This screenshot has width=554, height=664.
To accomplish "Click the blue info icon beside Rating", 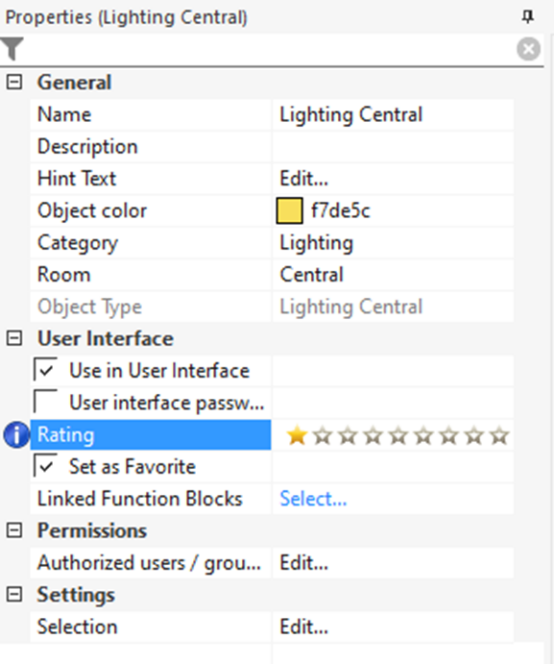I will click(16, 435).
